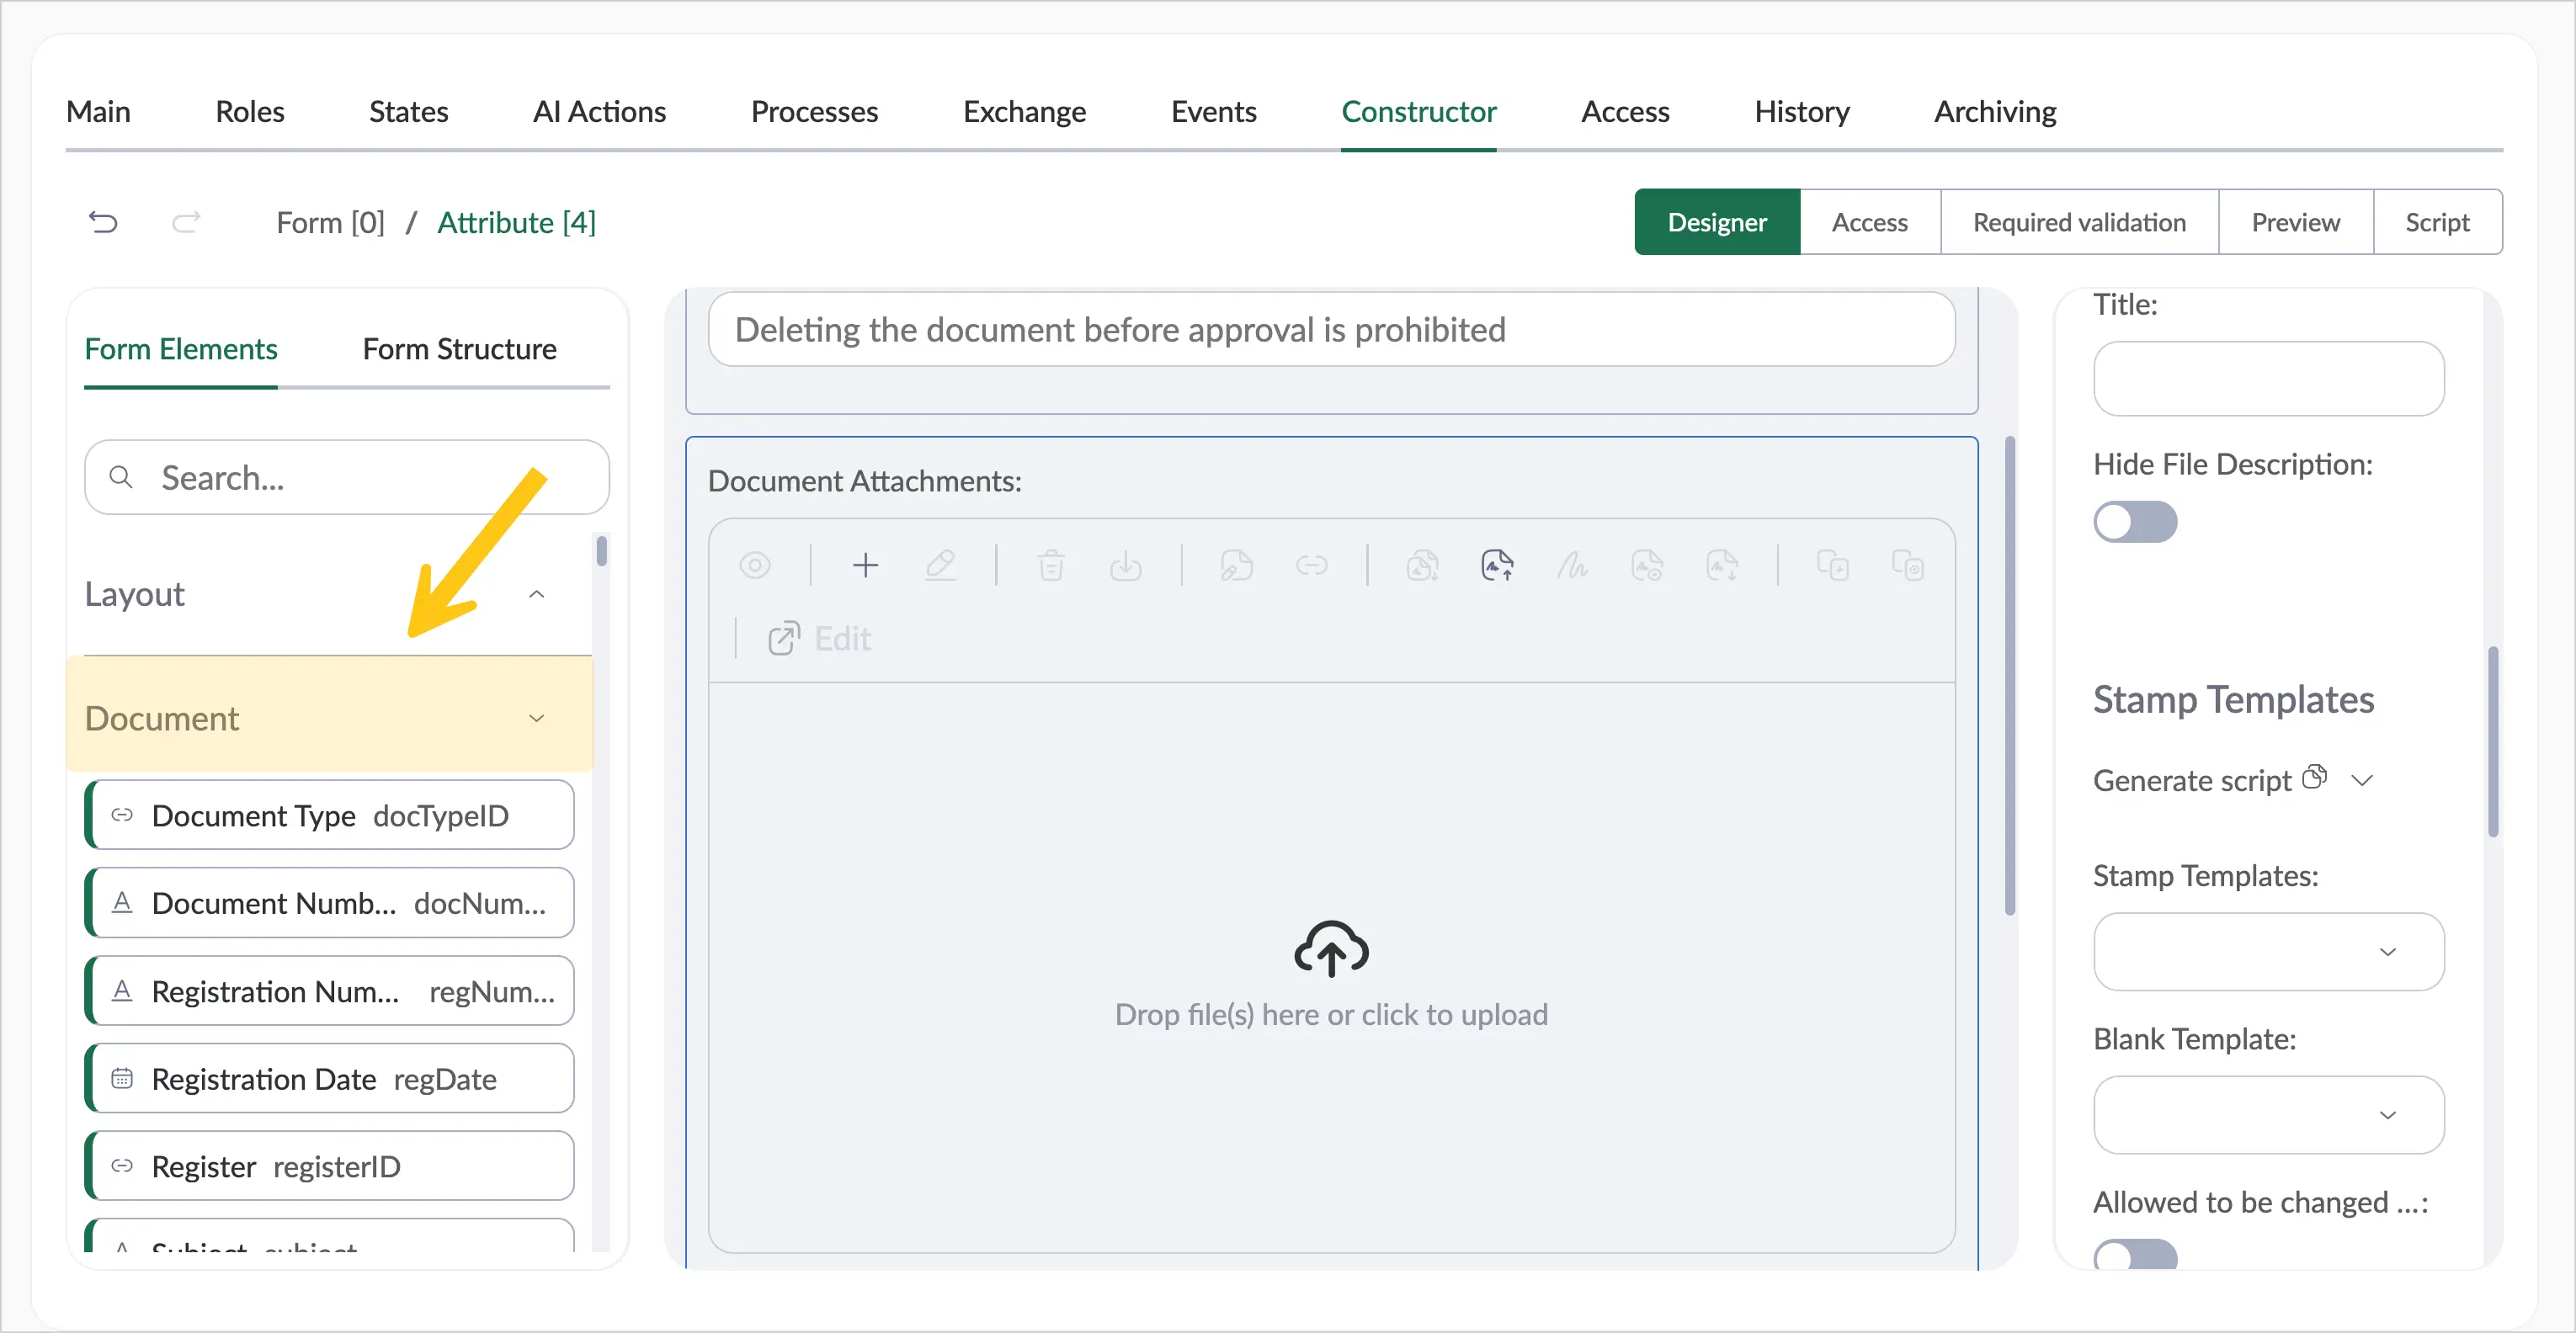Collapse the Layout section
The image size is (2576, 1333).
pos(537,594)
